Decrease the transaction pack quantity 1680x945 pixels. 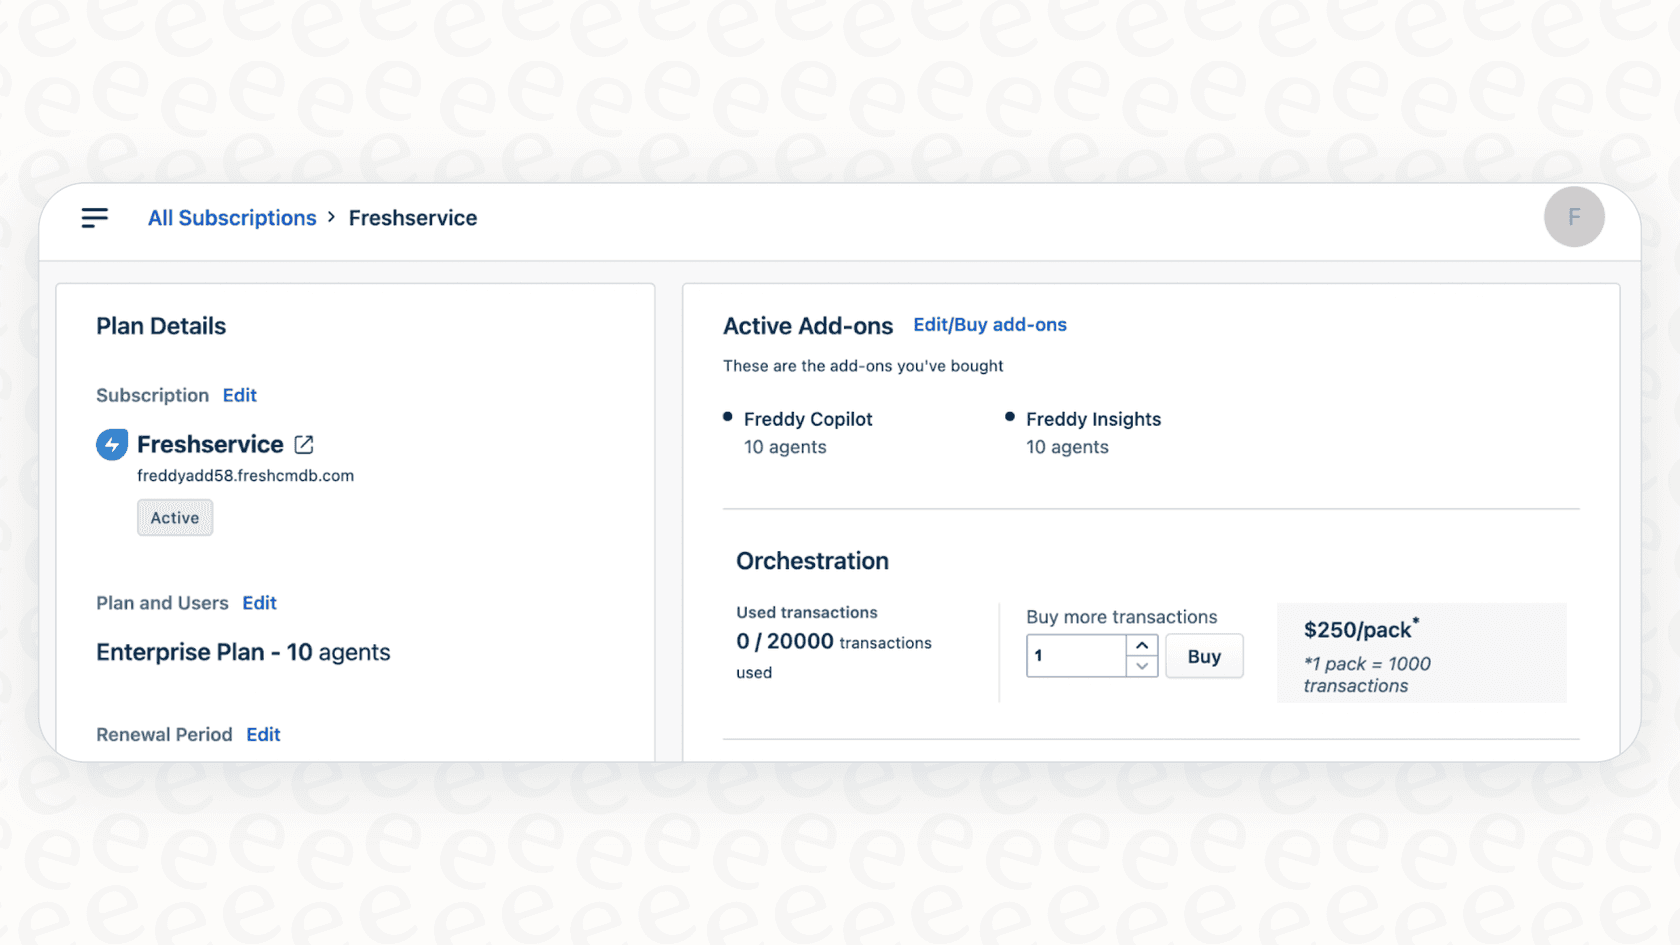tap(1142, 667)
